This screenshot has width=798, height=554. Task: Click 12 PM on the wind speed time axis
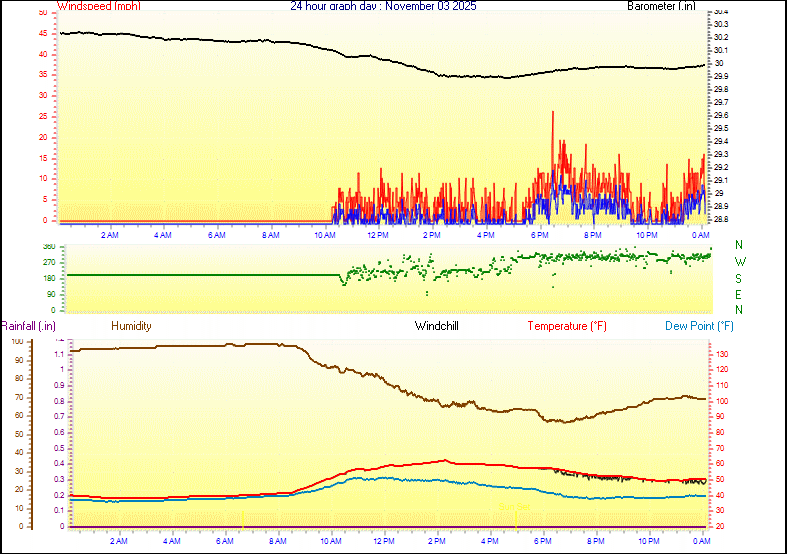(x=378, y=235)
